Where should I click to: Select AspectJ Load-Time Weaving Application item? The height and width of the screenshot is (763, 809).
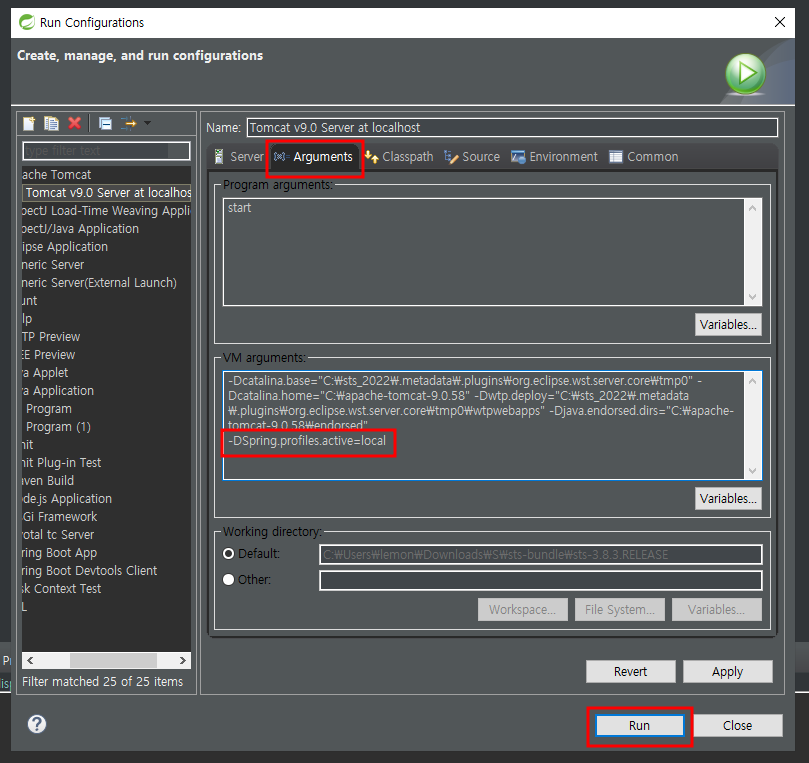(106, 211)
